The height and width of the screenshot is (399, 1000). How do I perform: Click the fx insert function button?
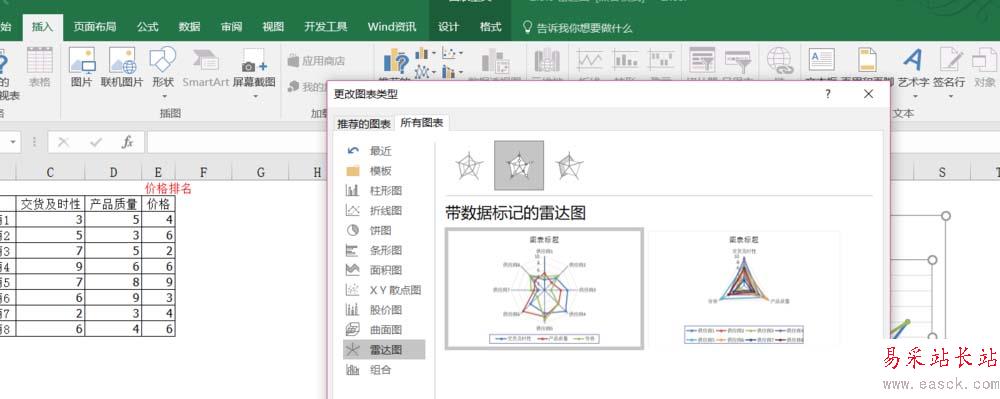(128, 142)
